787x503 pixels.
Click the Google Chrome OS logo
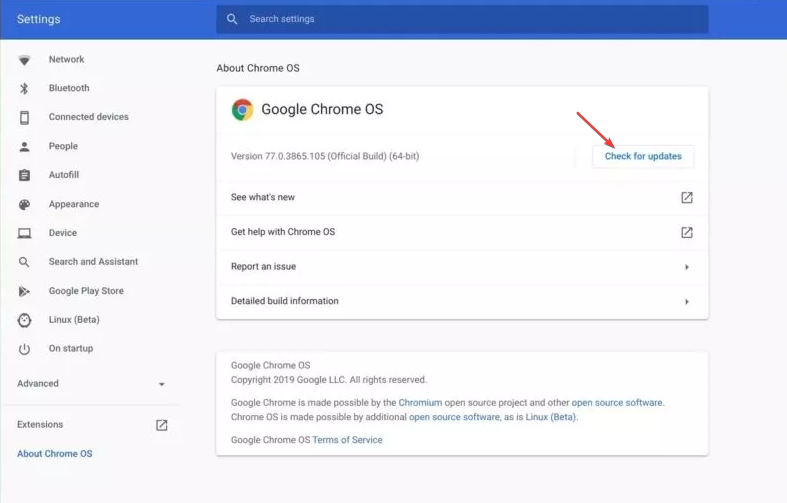(242, 109)
